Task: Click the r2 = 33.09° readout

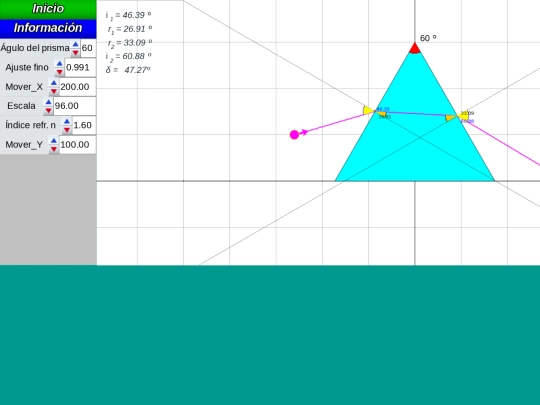Action: (130, 43)
